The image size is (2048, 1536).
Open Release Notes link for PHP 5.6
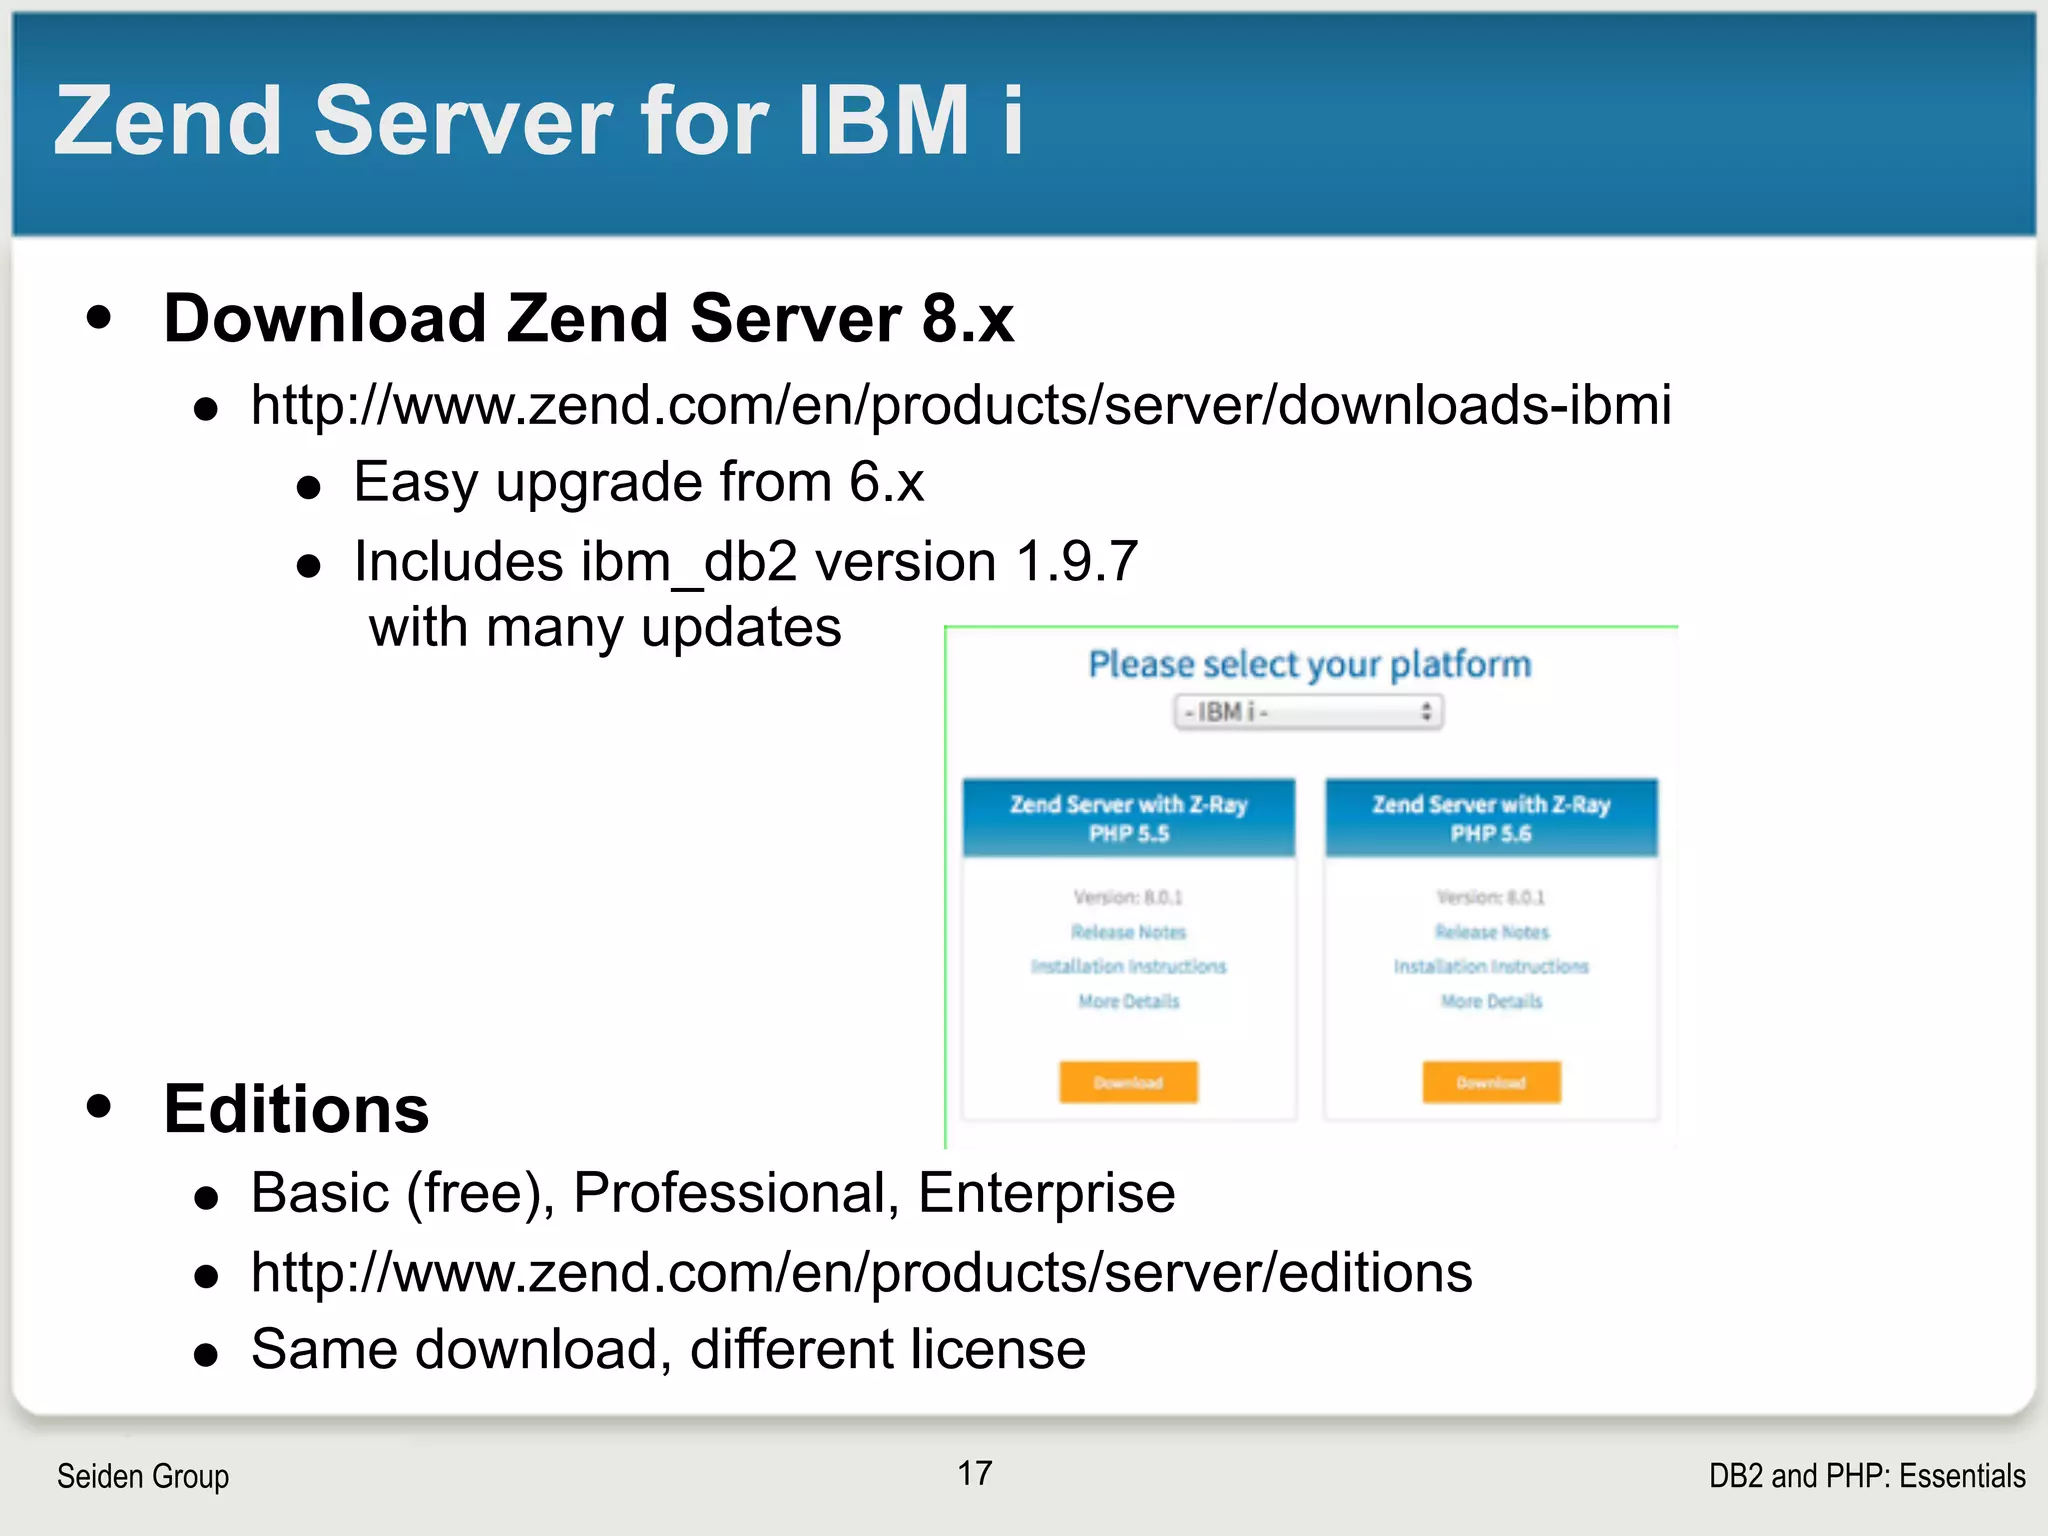tap(1491, 932)
